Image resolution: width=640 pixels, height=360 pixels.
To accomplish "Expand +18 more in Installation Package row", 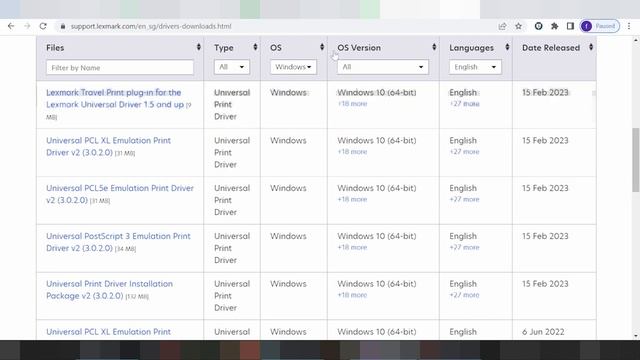I will pyautogui.click(x=352, y=295).
